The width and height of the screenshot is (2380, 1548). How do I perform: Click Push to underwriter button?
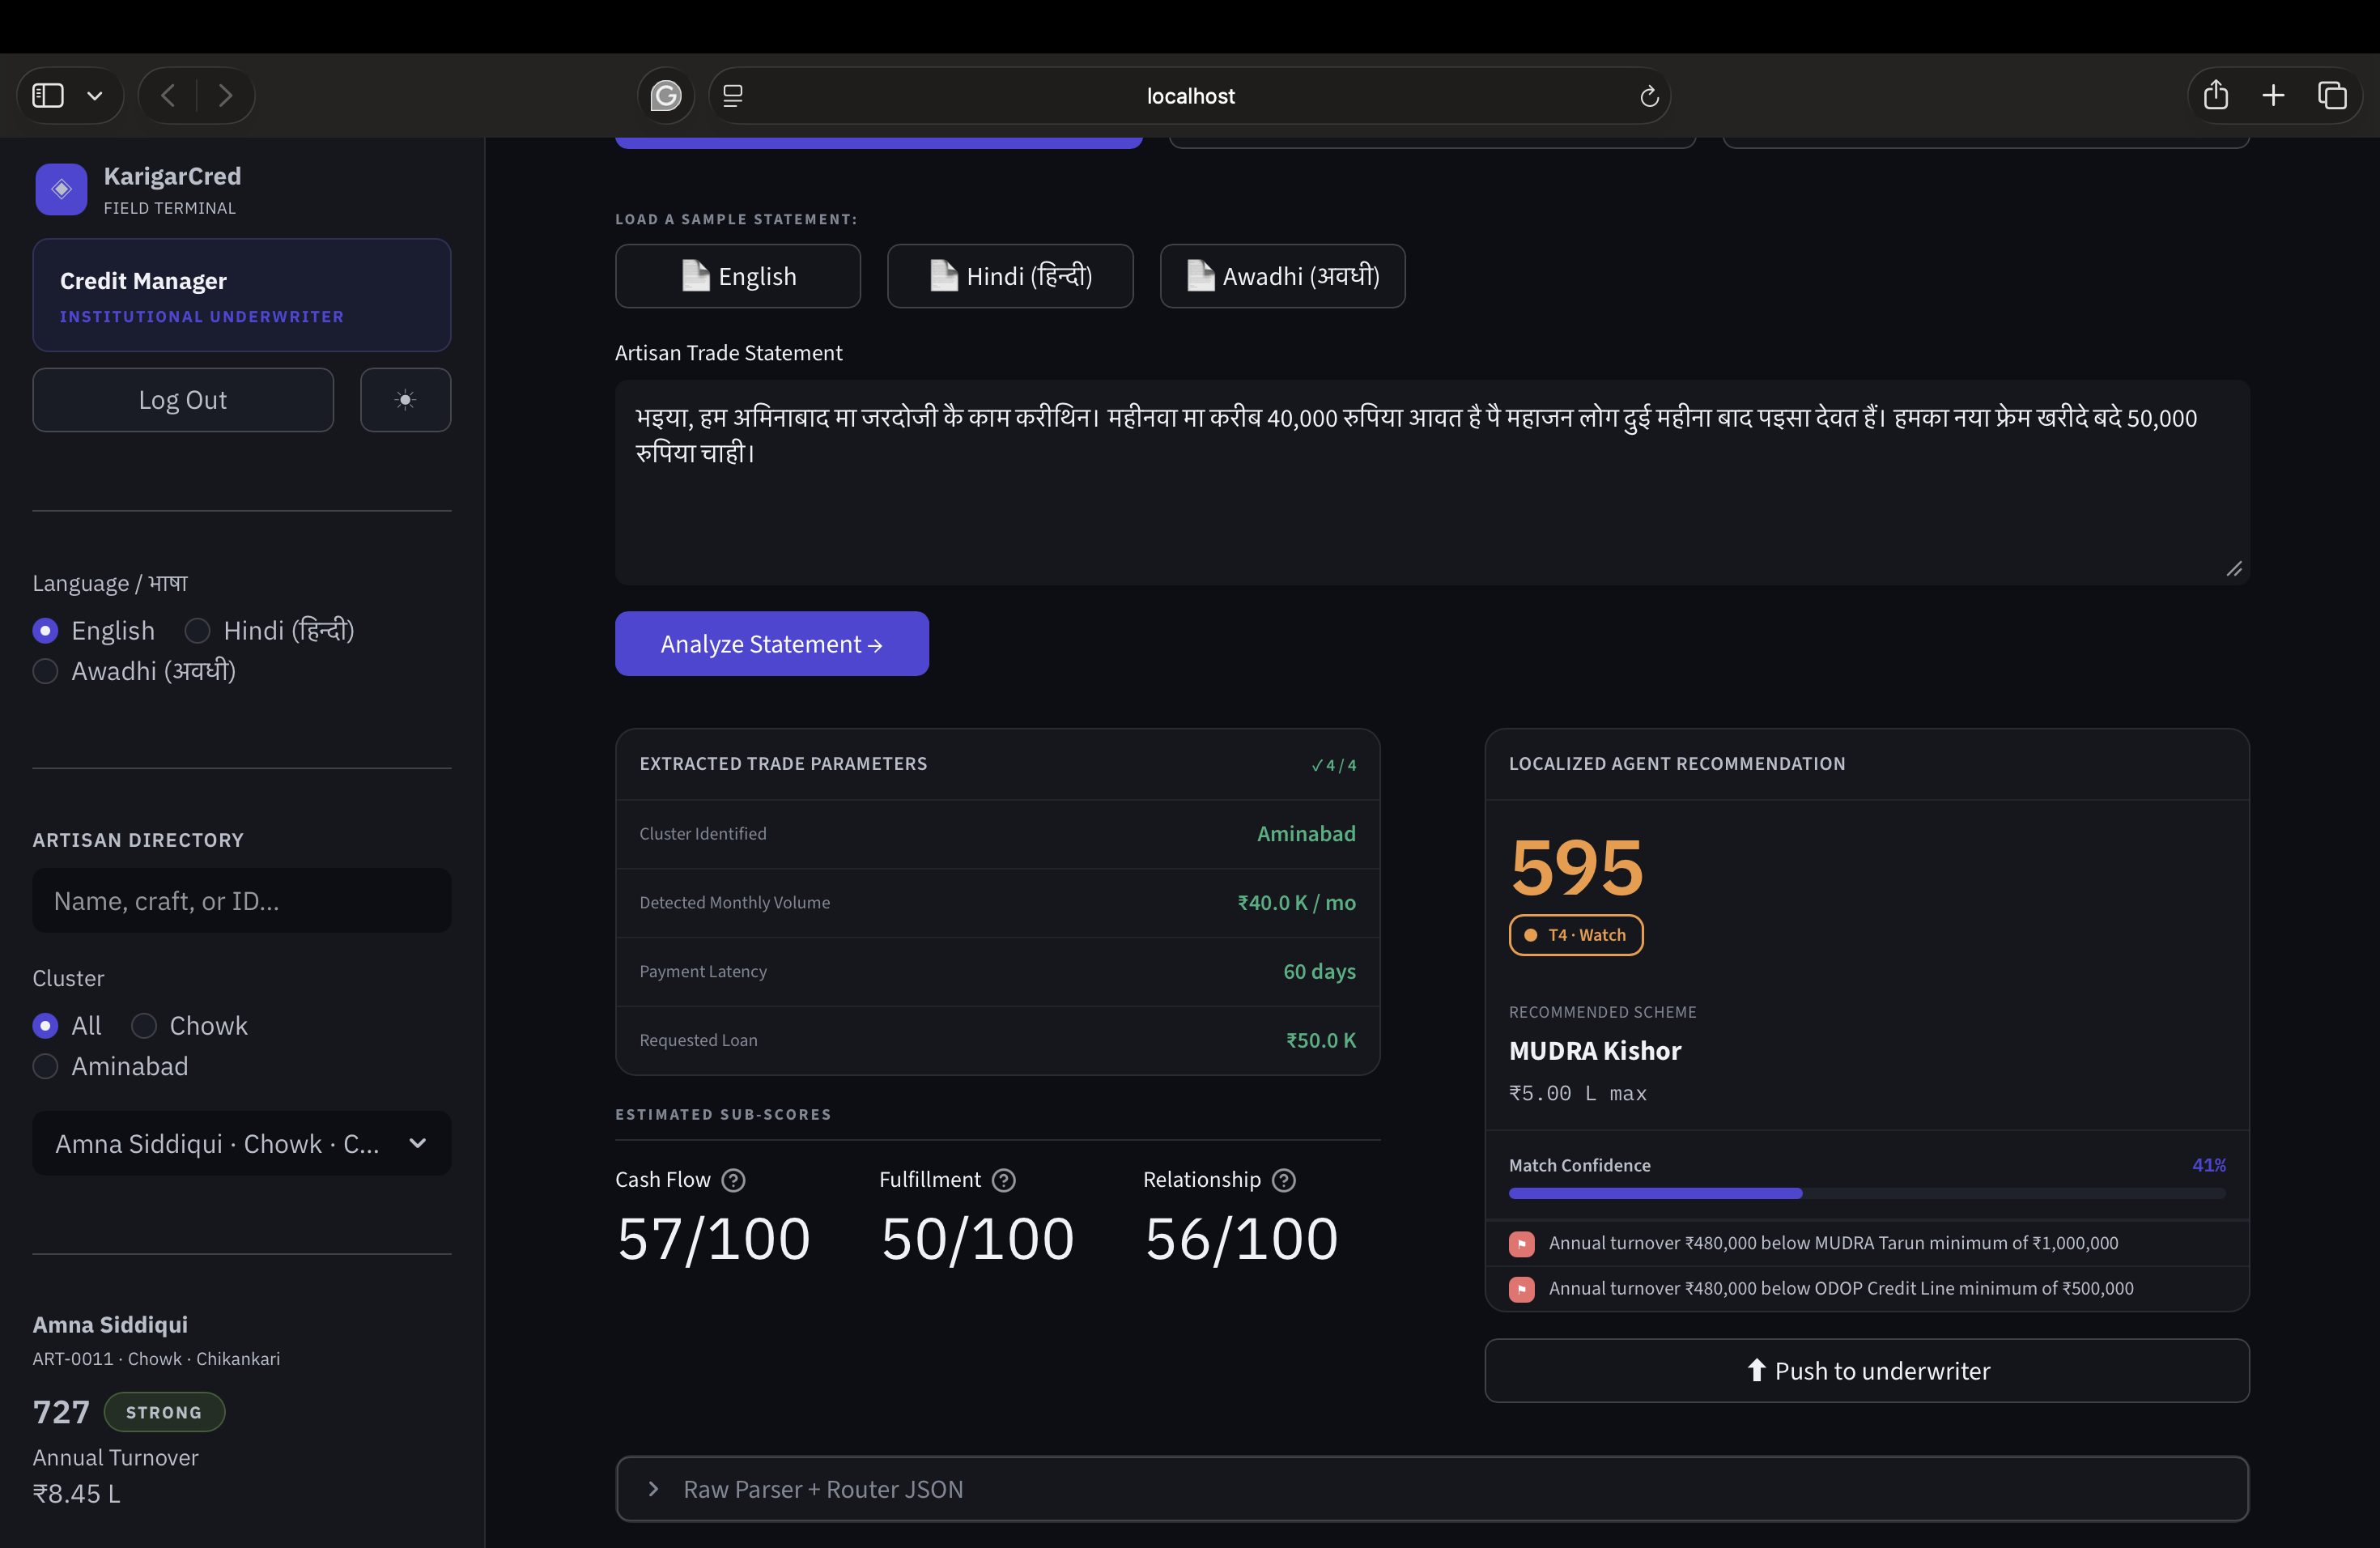tap(1866, 1370)
